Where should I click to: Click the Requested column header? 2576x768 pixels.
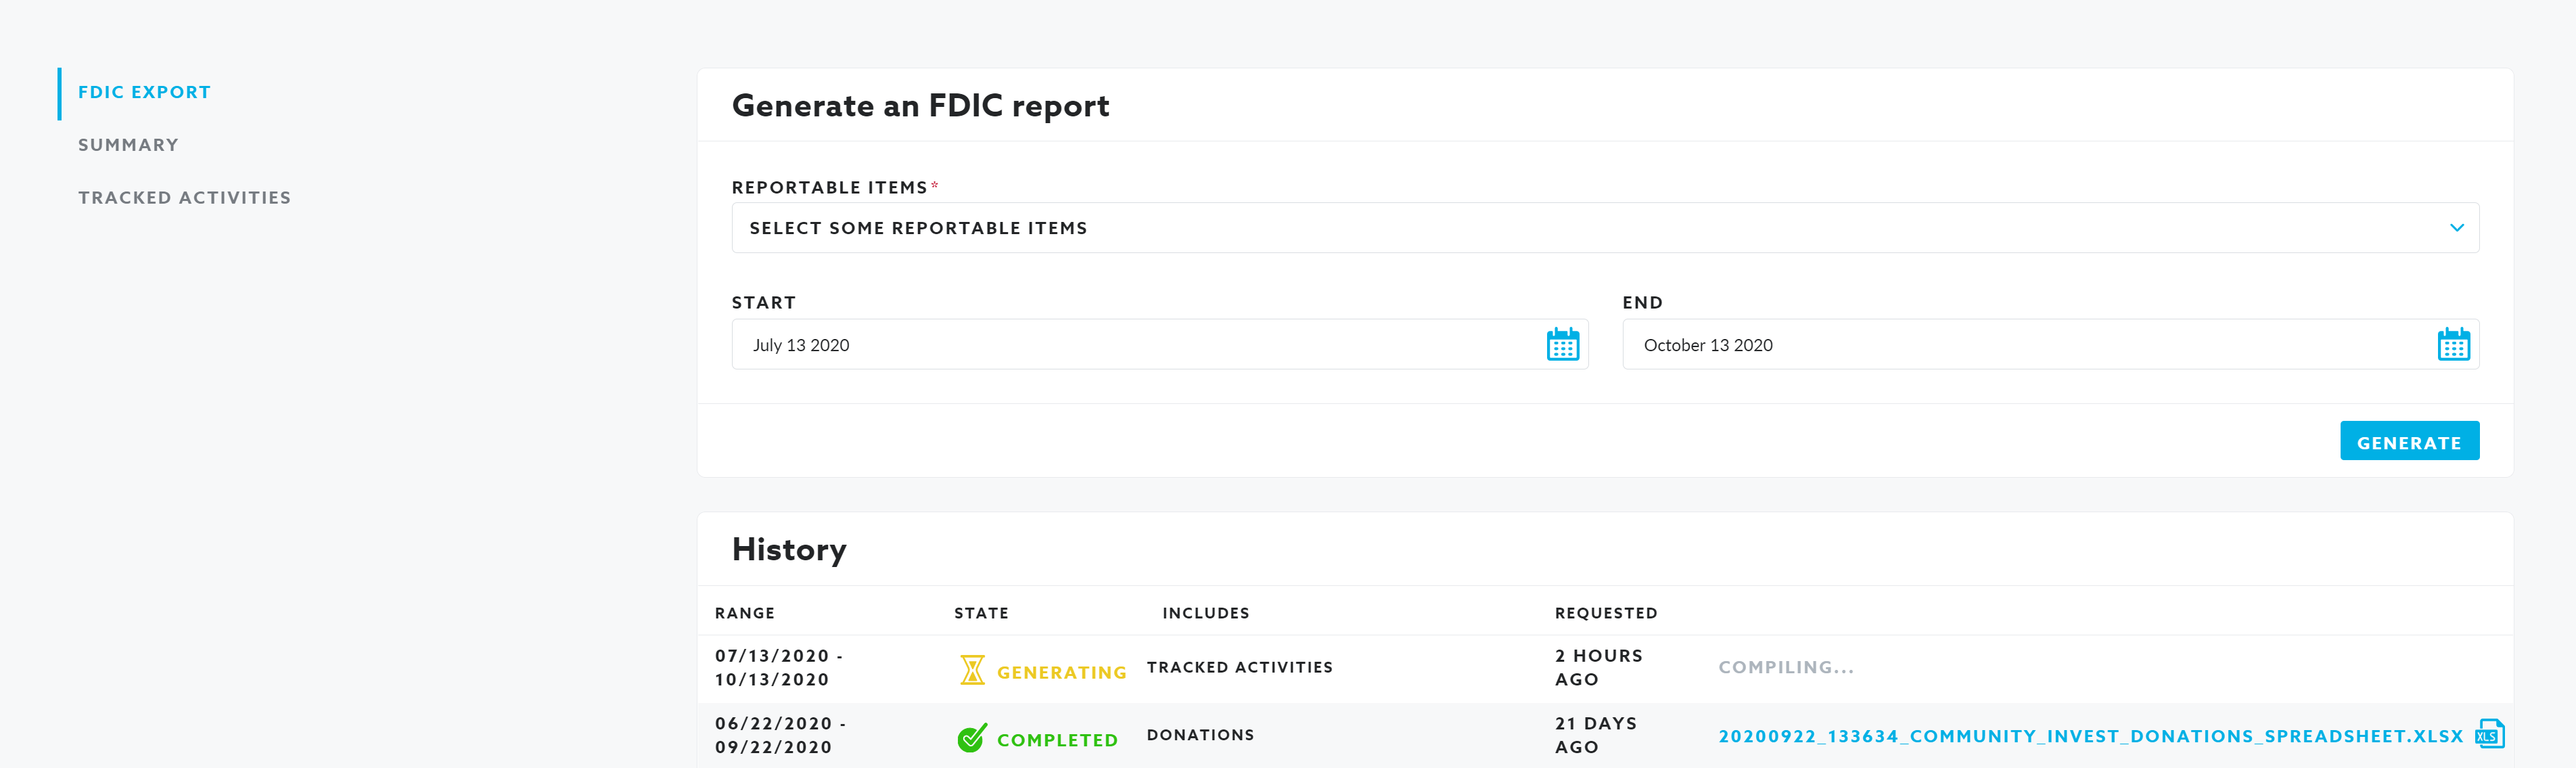click(1605, 613)
